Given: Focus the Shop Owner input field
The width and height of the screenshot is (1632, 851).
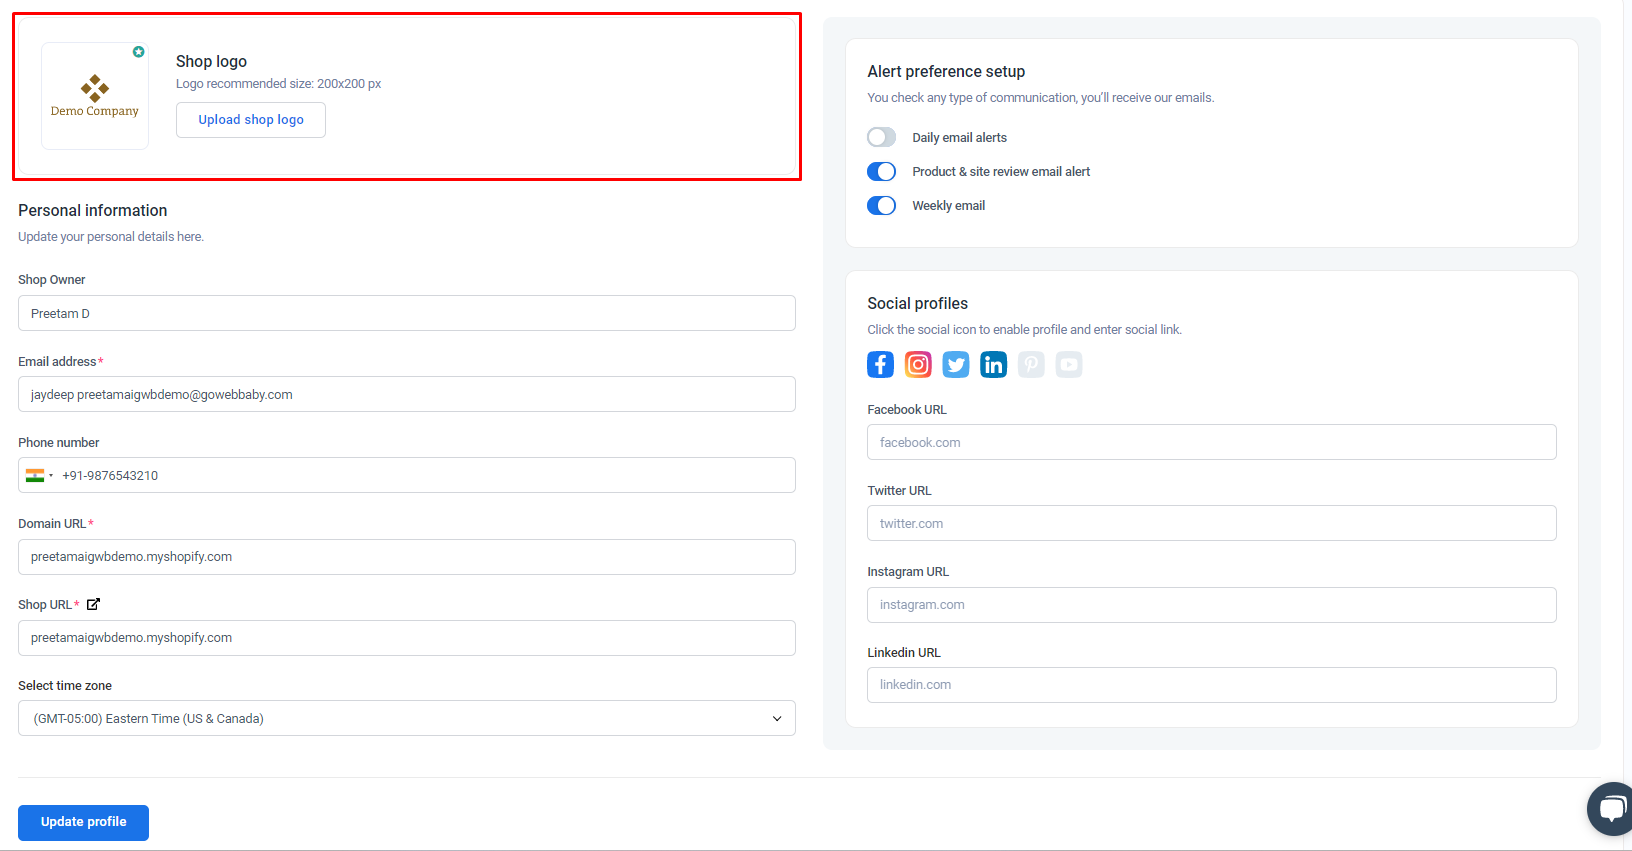Looking at the screenshot, I should click(407, 313).
